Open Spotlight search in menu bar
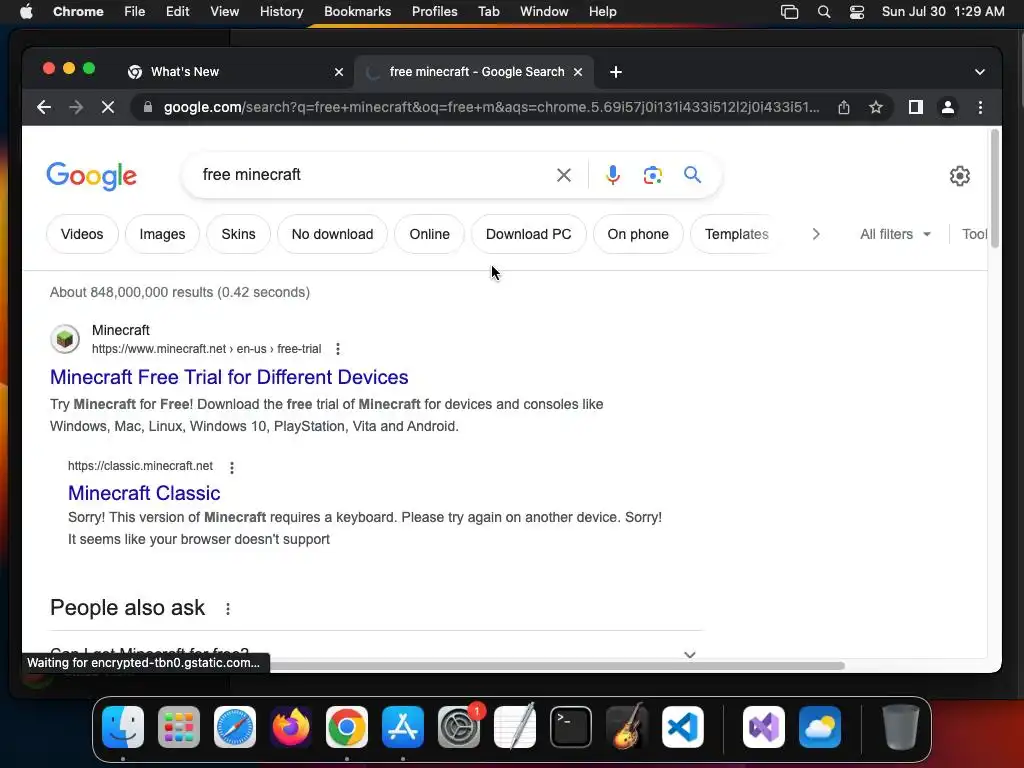Viewport: 1024px width, 768px height. [x=824, y=12]
